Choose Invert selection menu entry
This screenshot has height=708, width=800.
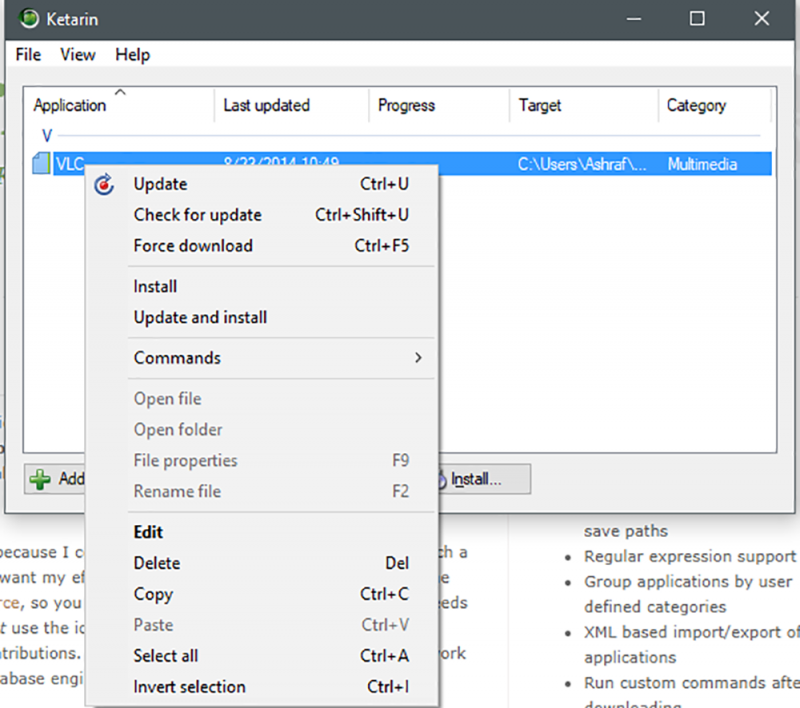coord(189,687)
